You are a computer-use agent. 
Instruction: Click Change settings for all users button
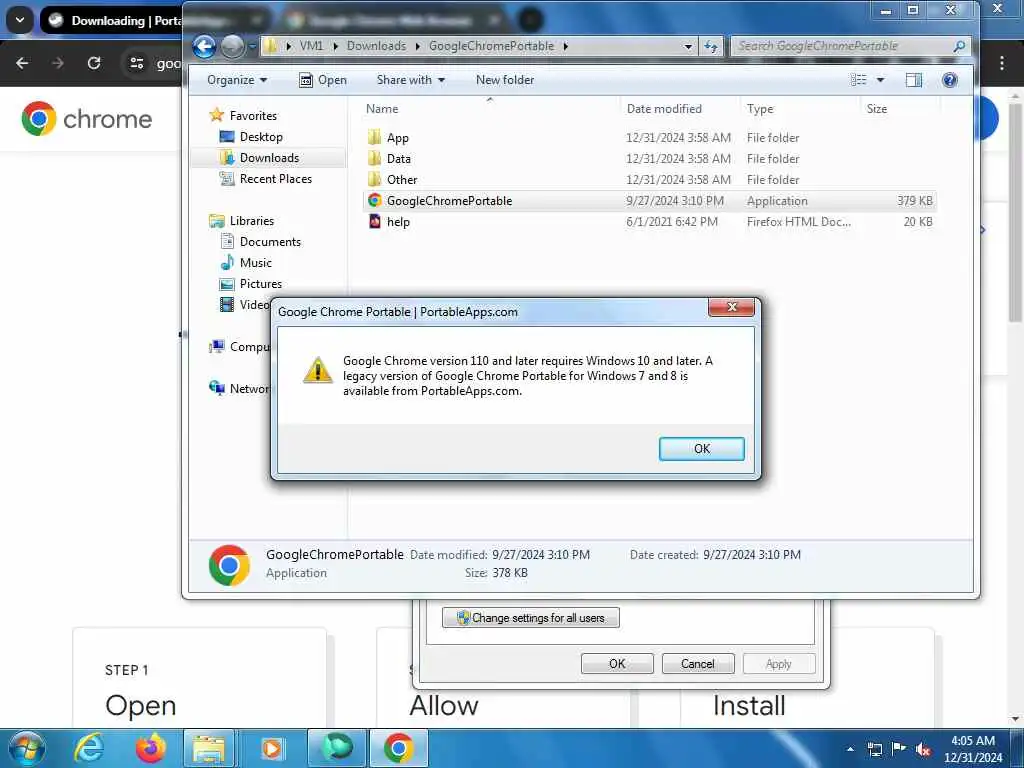click(x=530, y=618)
